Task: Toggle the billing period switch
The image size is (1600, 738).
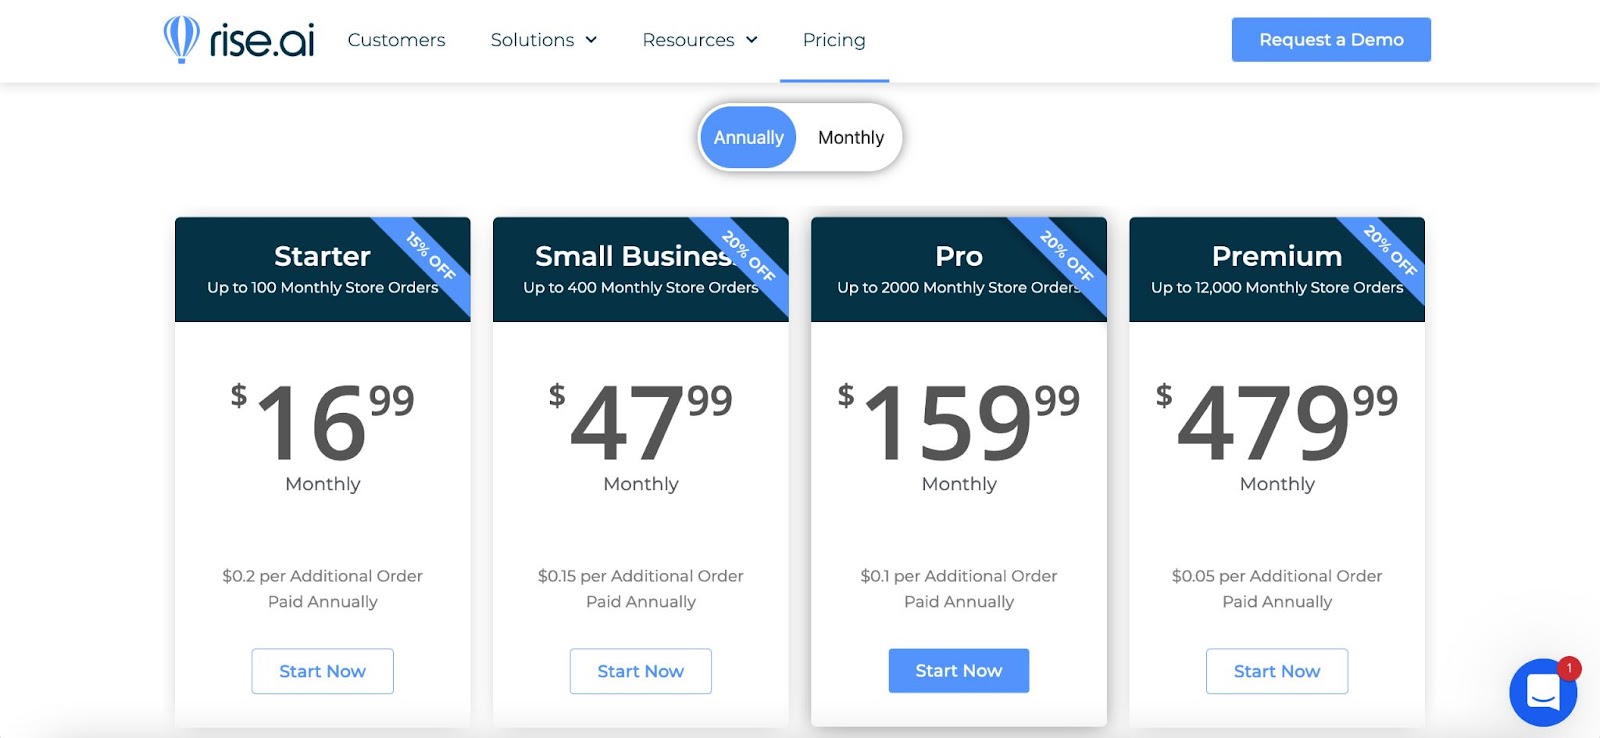Action: point(799,137)
